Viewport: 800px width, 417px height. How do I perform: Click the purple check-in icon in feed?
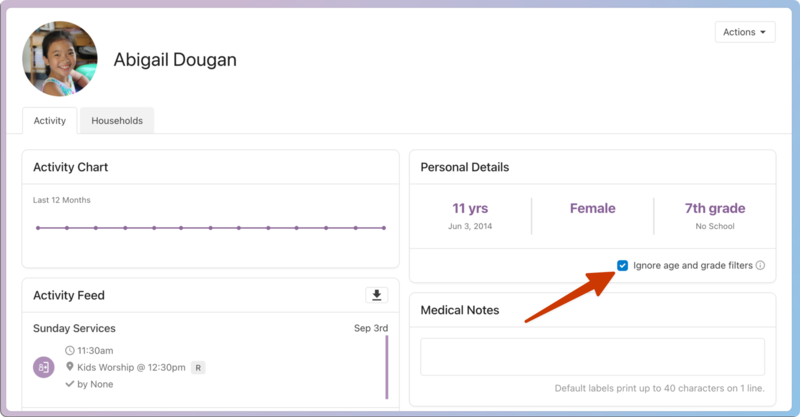coord(43,367)
